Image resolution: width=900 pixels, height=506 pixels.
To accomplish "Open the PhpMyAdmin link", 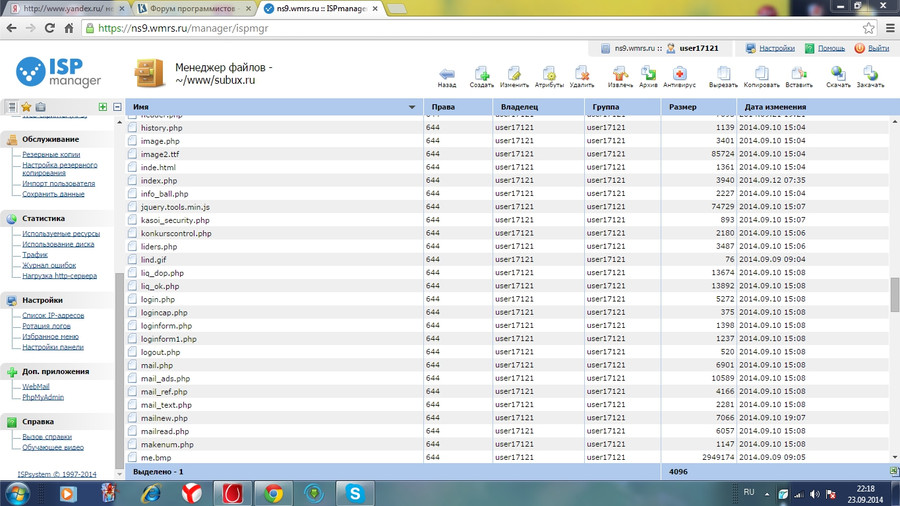I will tap(43, 398).
